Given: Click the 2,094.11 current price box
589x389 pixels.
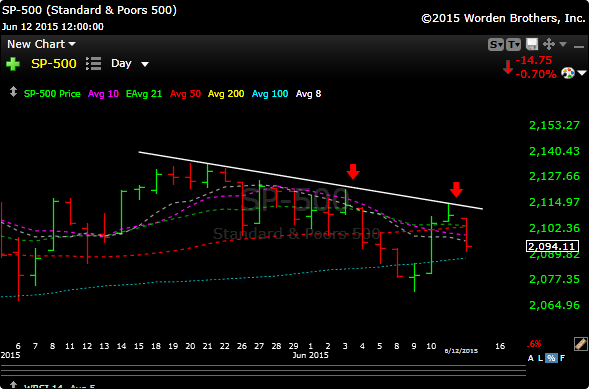Looking at the screenshot, I should (552, 247).
